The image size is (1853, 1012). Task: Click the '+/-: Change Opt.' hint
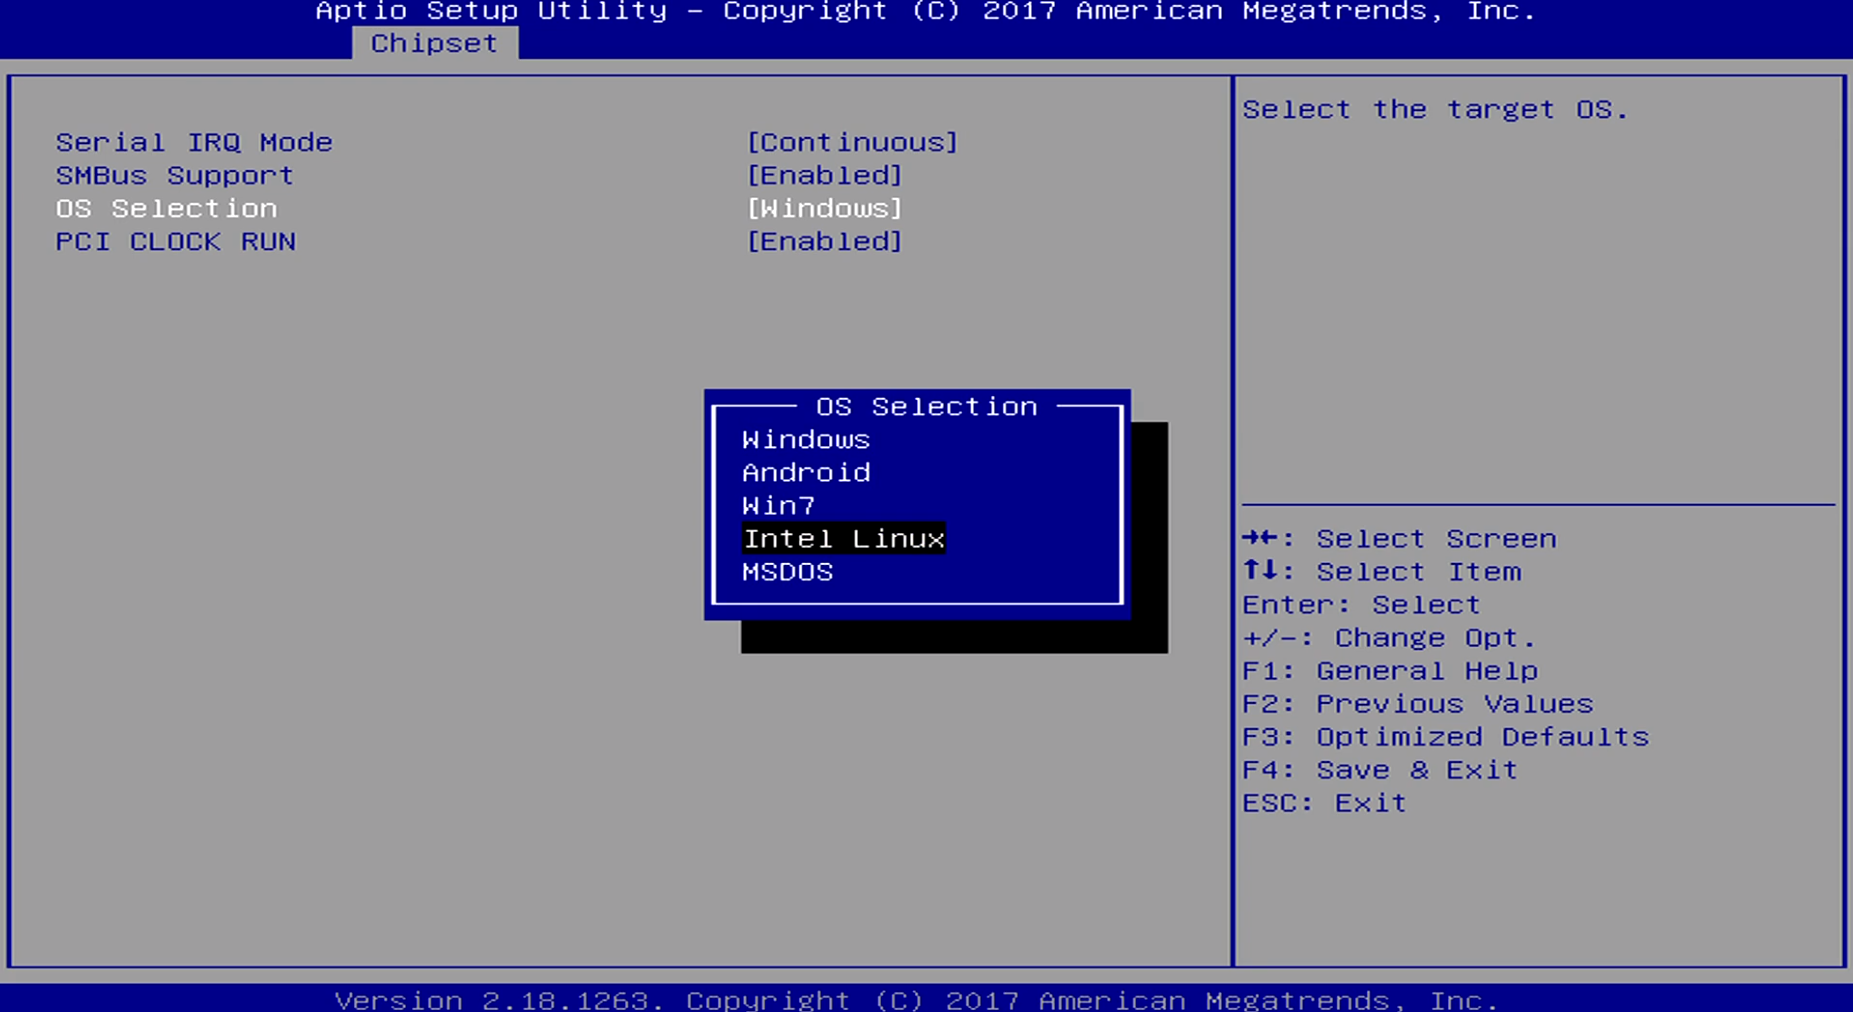tap(1389, 637)
